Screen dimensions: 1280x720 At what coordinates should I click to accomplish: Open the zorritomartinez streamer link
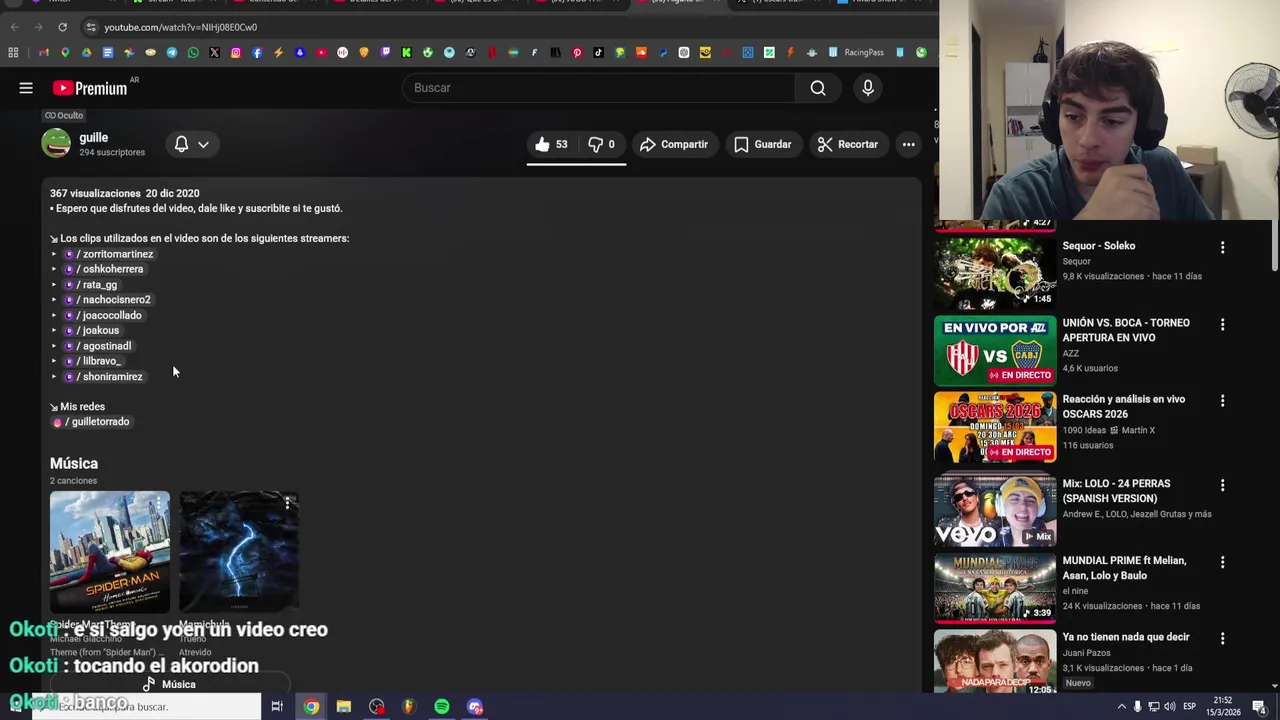click(x=109, y=254)
